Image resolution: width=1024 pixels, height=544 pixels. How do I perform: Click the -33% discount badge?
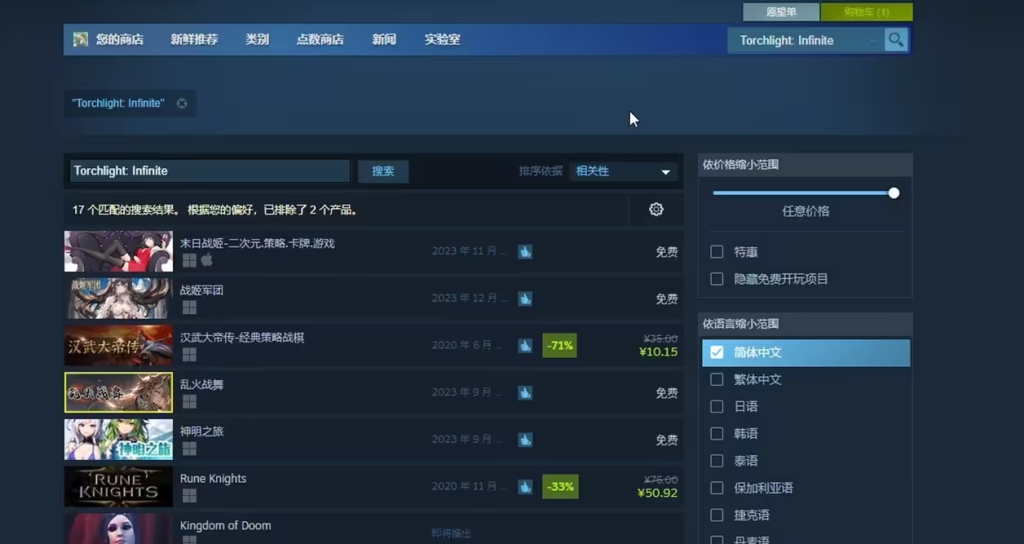point(560,487)
